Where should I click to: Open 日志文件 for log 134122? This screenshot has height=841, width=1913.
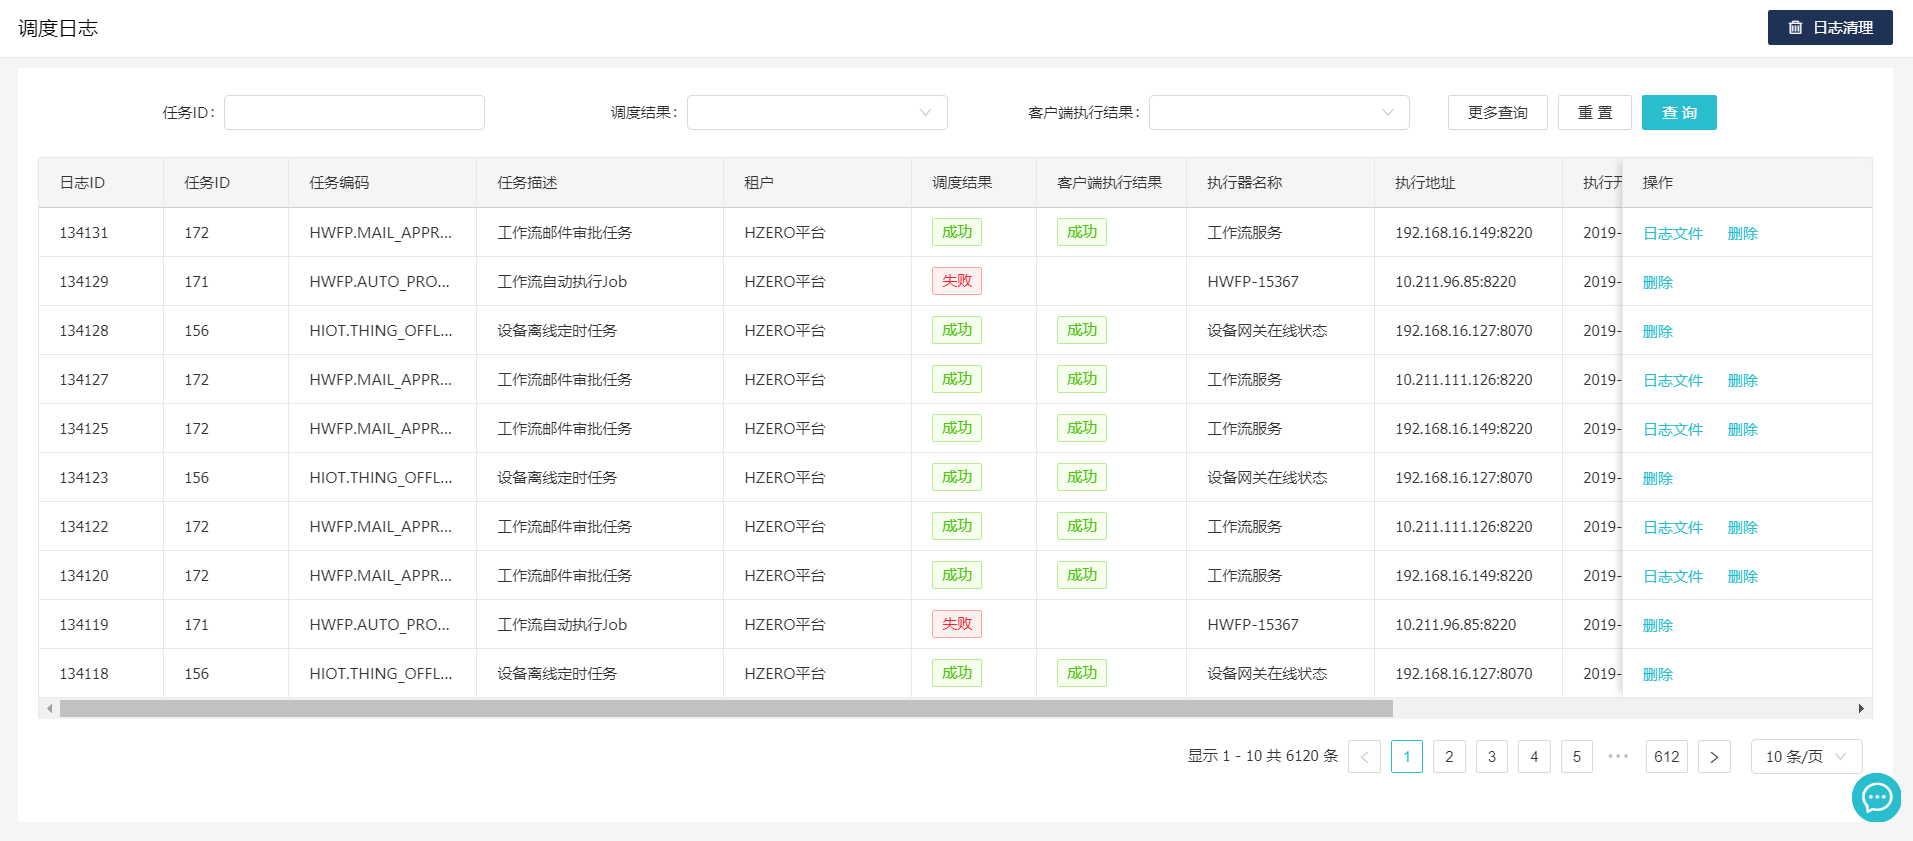1672,527
